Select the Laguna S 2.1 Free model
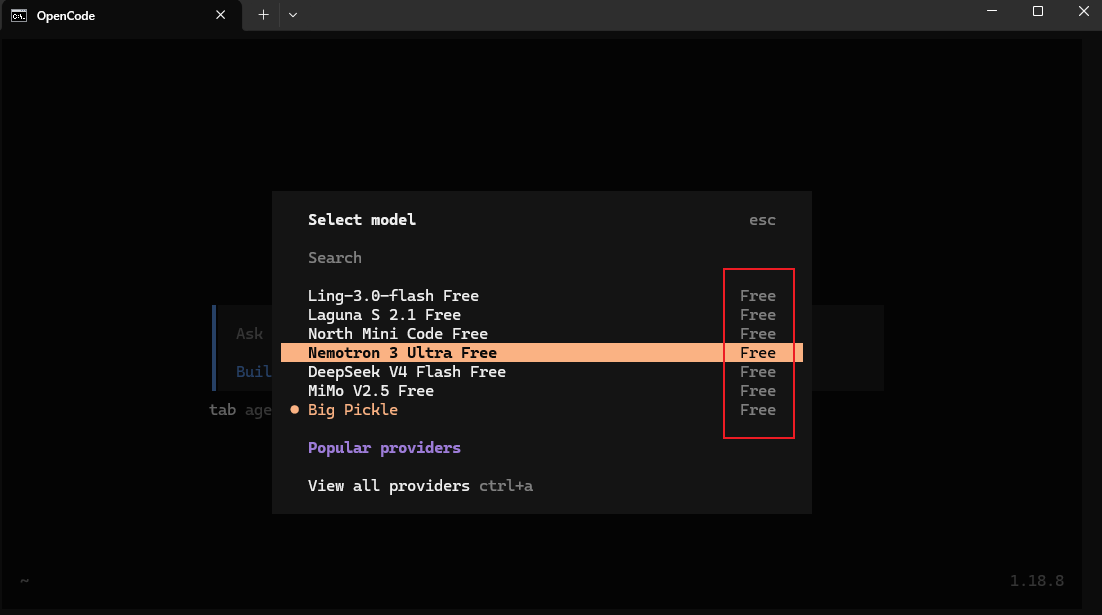This screenshot has width=1102, height=615. [541, 315]
